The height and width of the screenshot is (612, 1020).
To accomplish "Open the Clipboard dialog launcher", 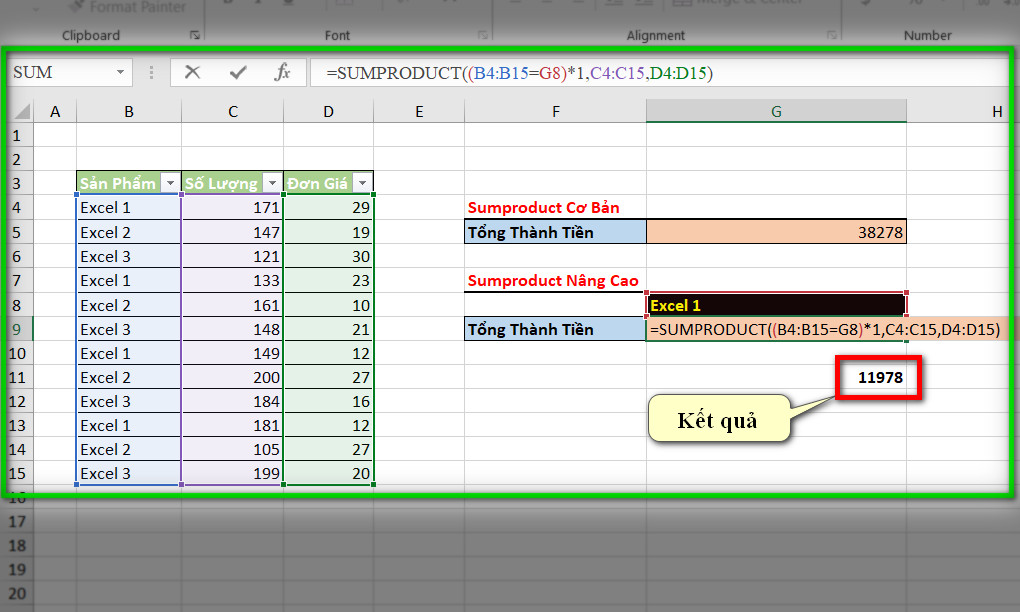I will (x=195, y=35).
